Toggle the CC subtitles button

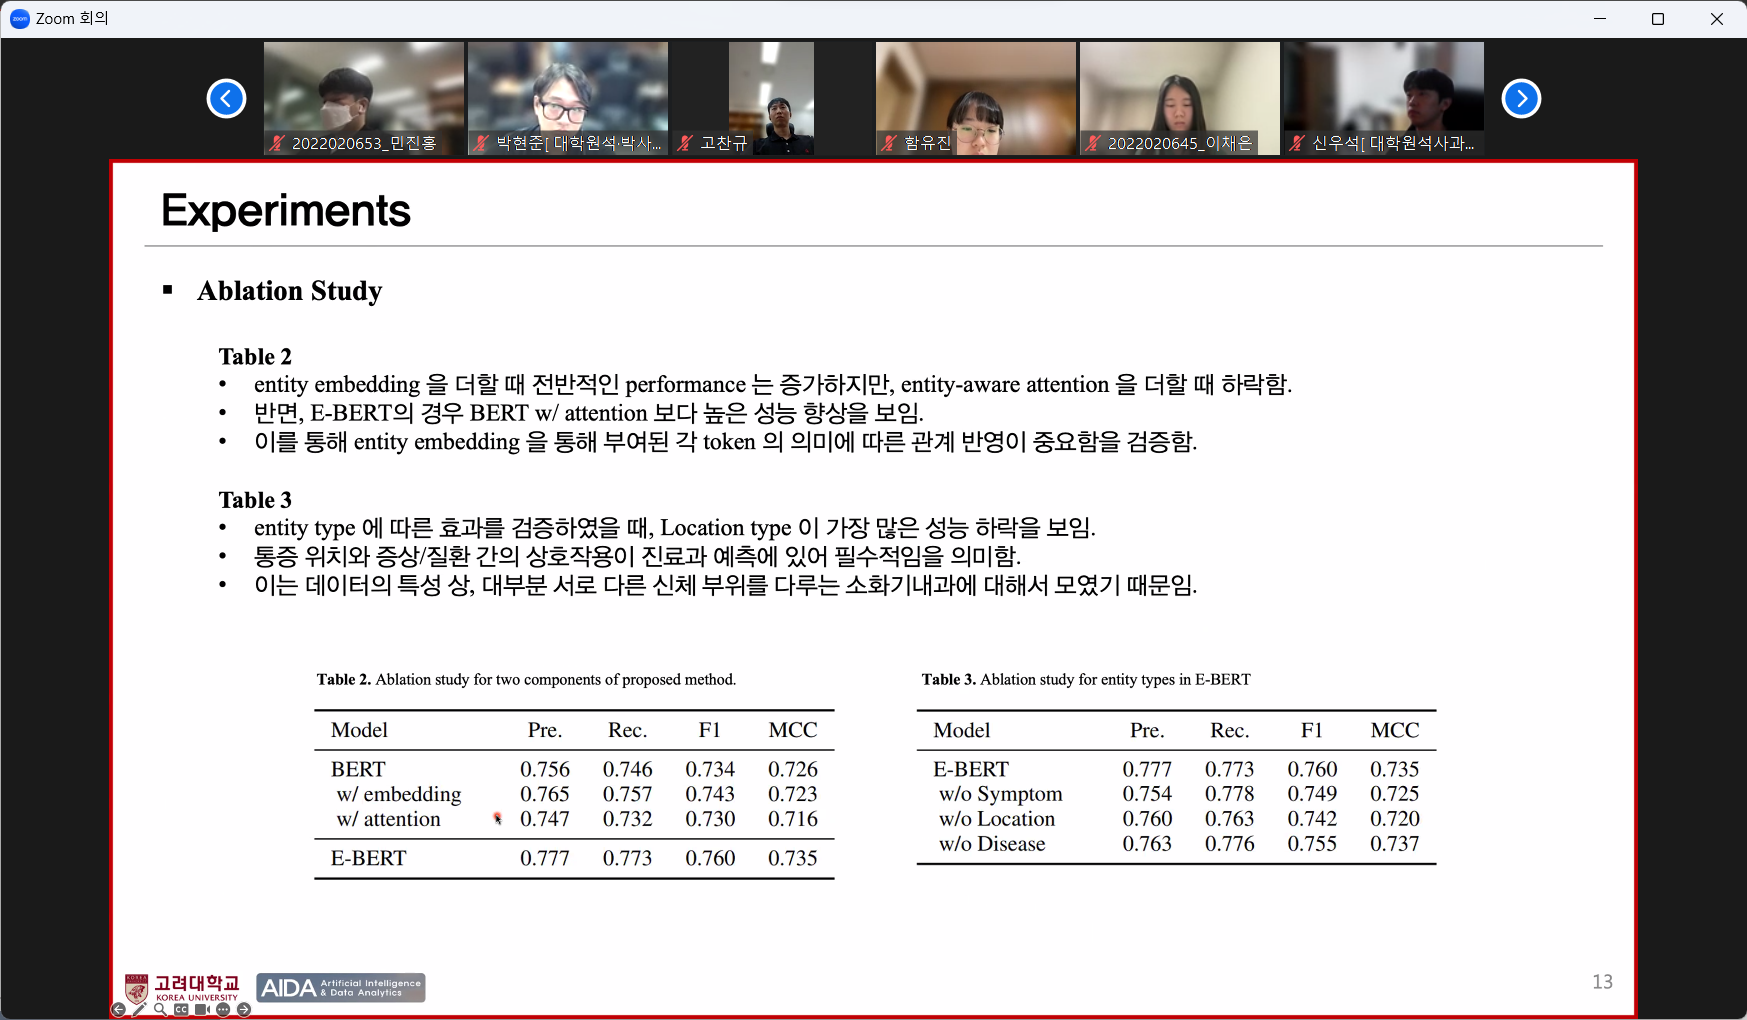tap(181, 1010)
